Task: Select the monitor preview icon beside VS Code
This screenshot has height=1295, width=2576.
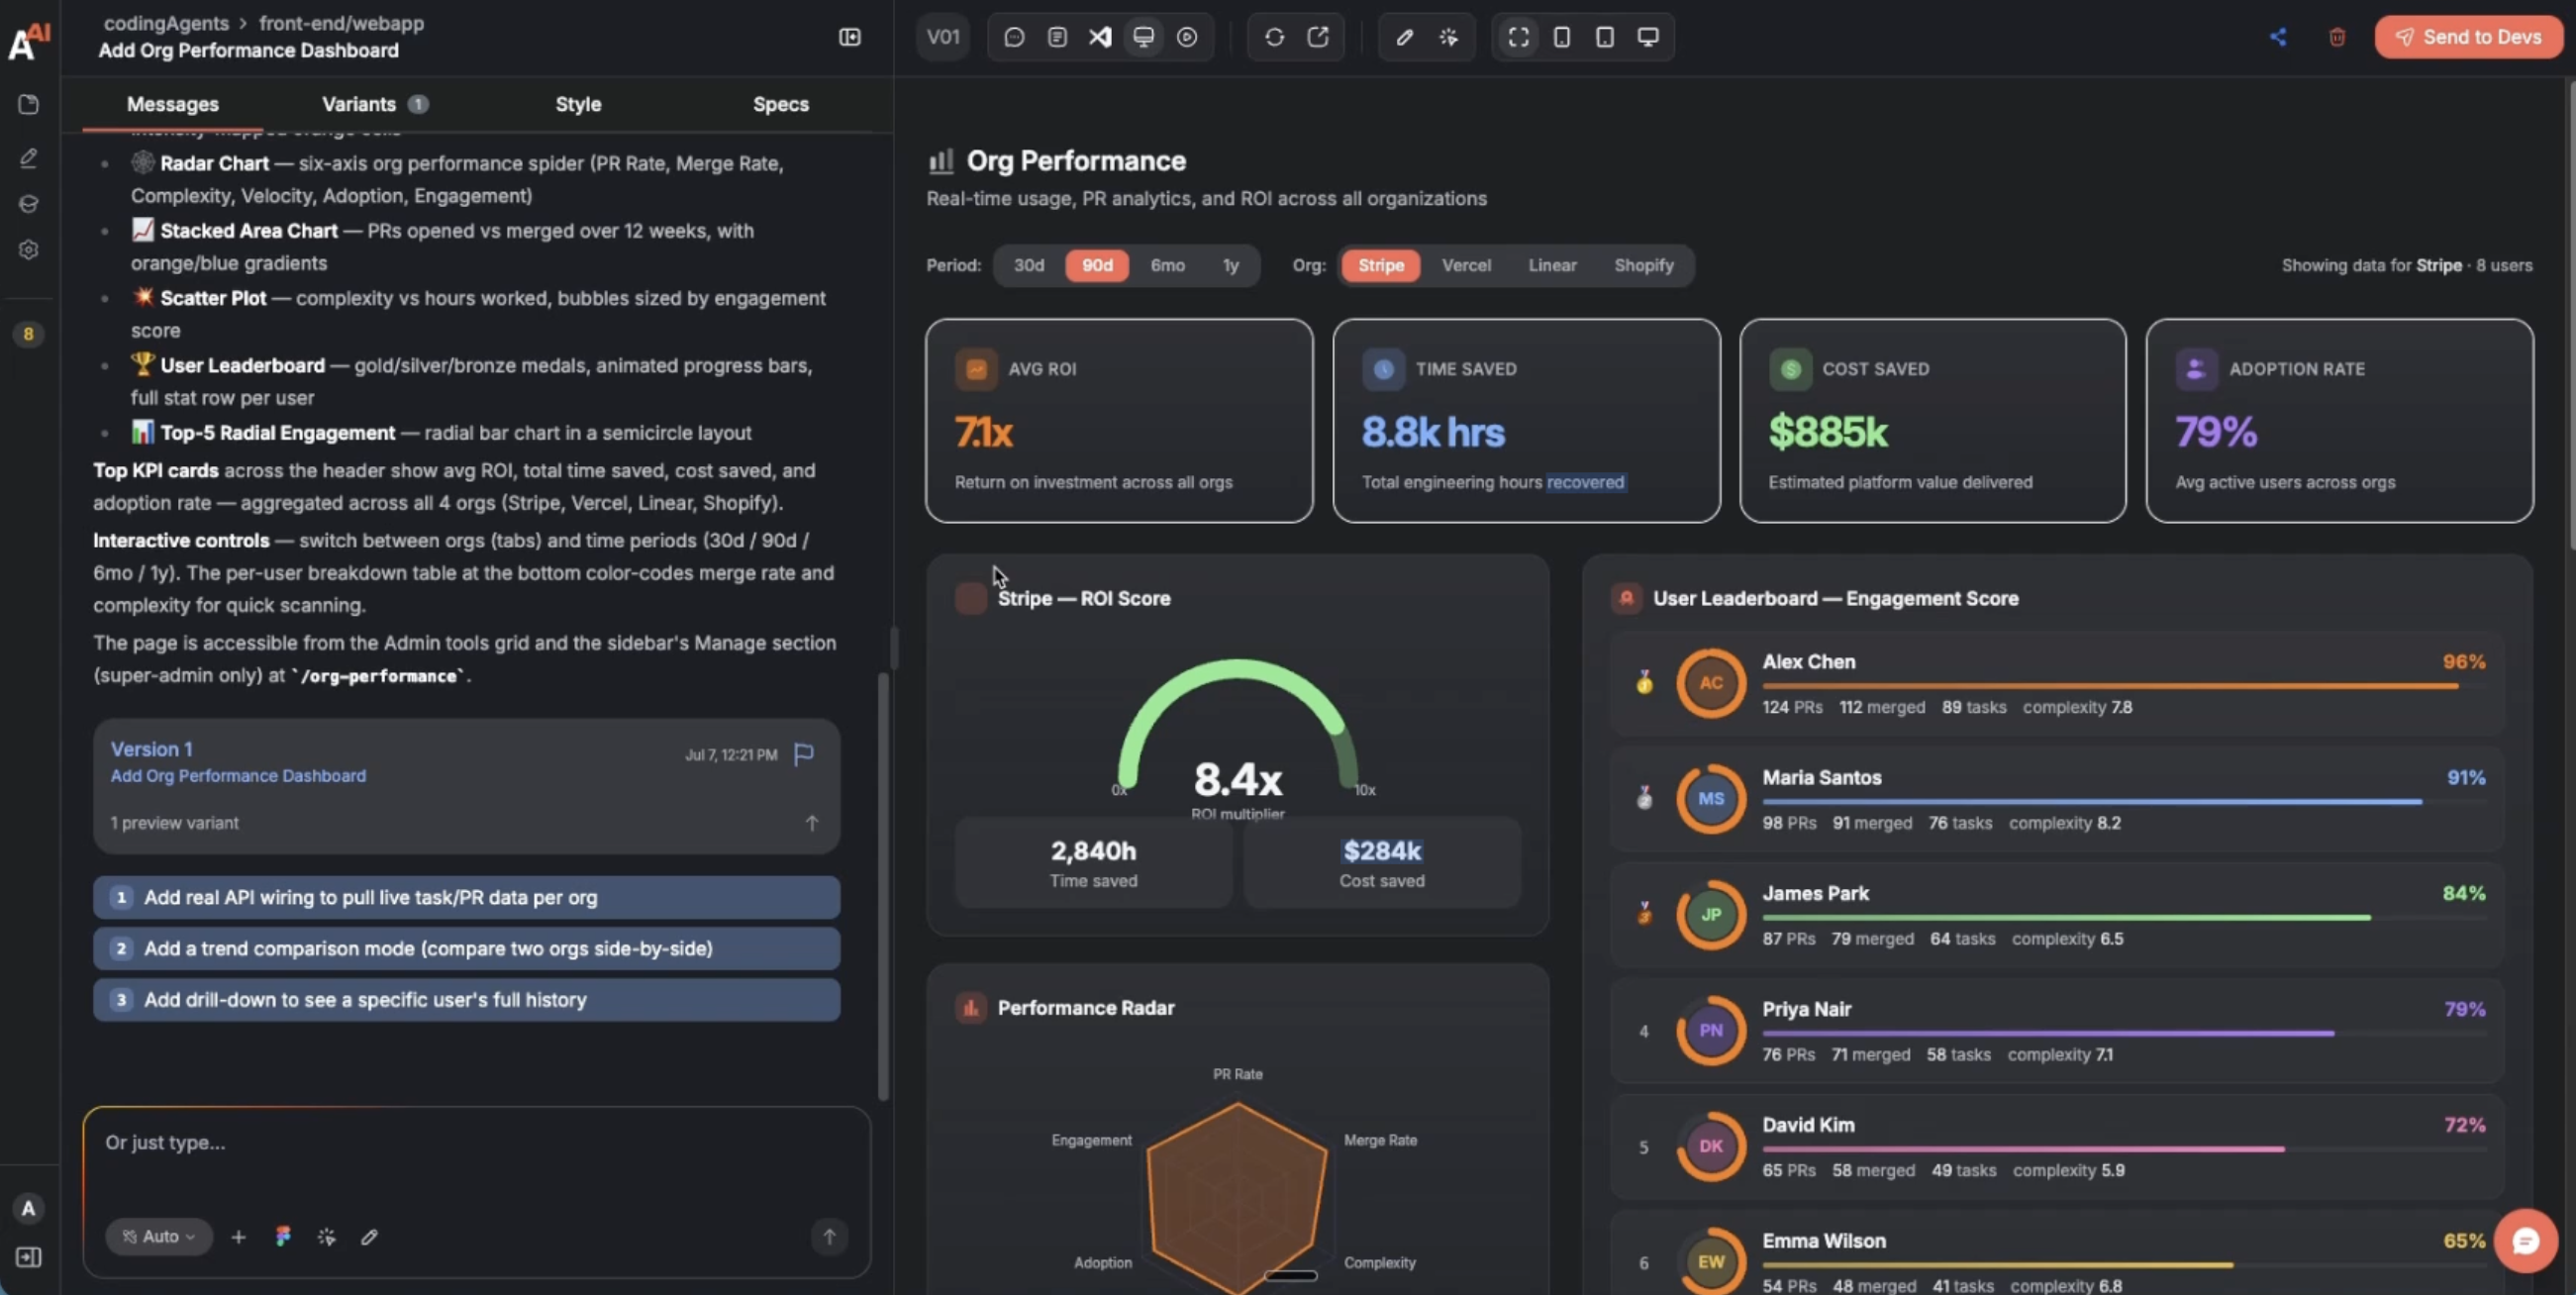Action: [x=1143, y=37]
